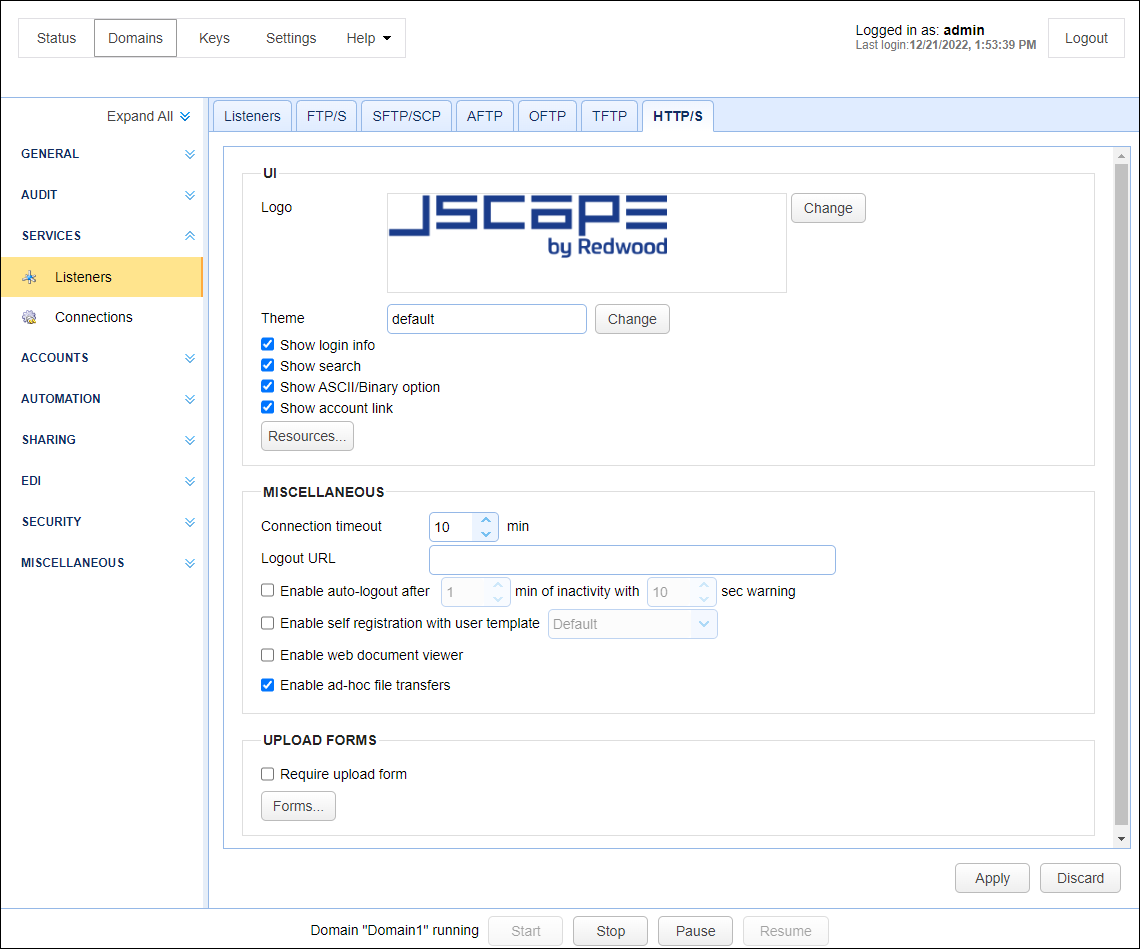Switch to the AFTP tab

tap(485, 116)
